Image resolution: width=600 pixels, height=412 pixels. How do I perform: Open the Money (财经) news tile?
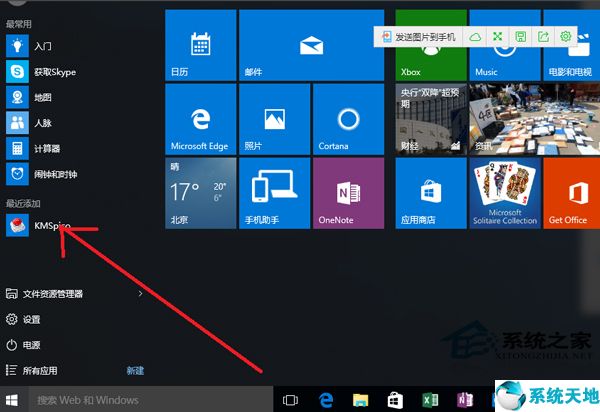(x=431, y=119)
